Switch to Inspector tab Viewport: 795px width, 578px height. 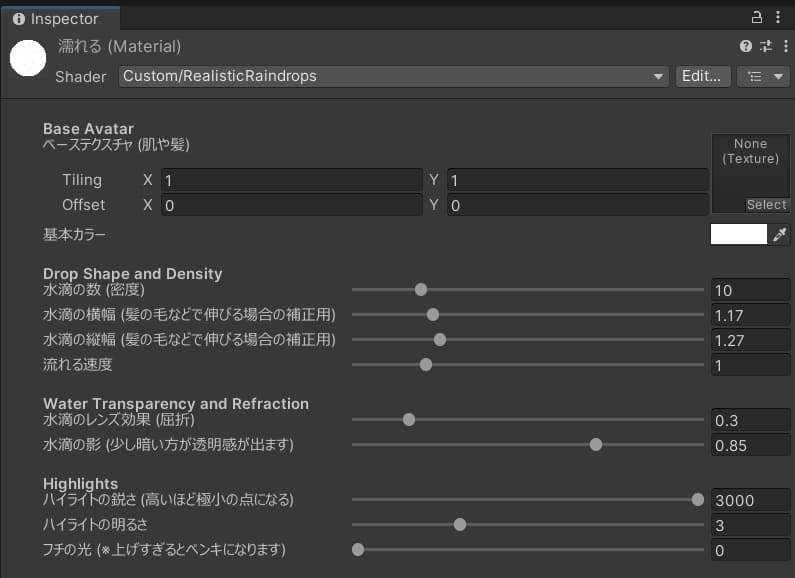pyautogui.click(x=60, y=19)
